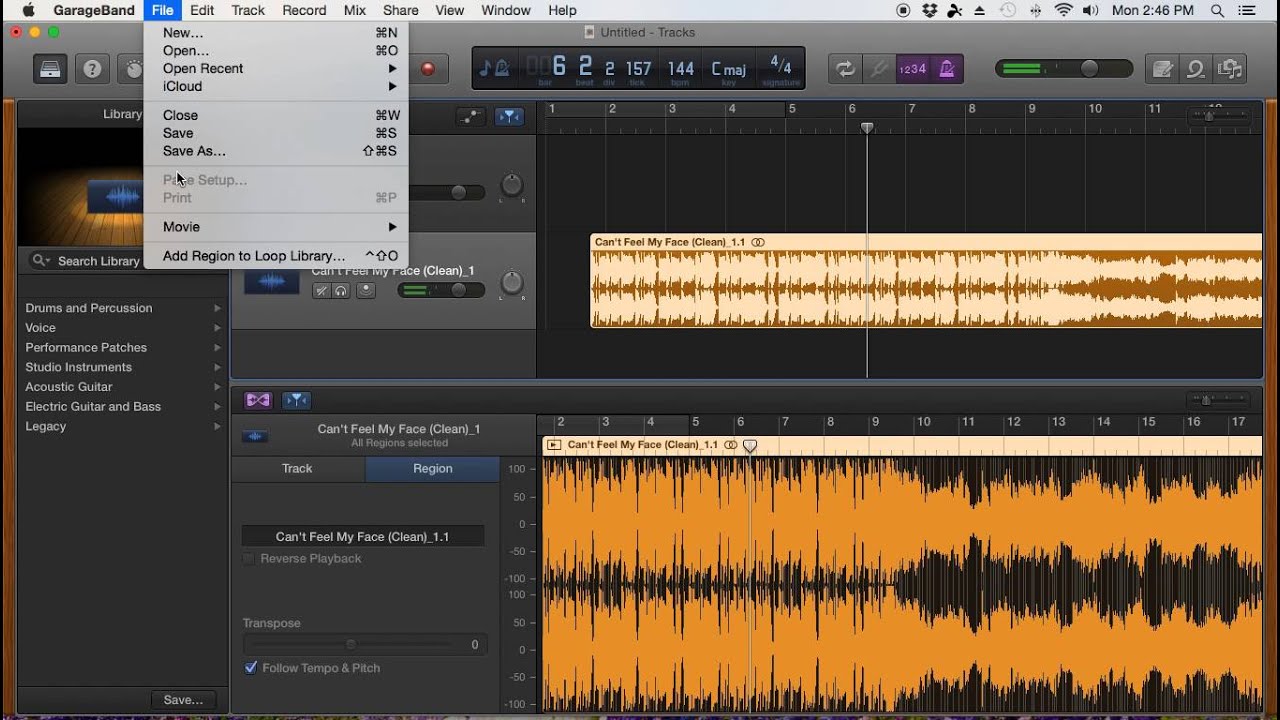Toggle the purple Metronome button
This screenshot has height=720, width=1280.
[947, 69]
